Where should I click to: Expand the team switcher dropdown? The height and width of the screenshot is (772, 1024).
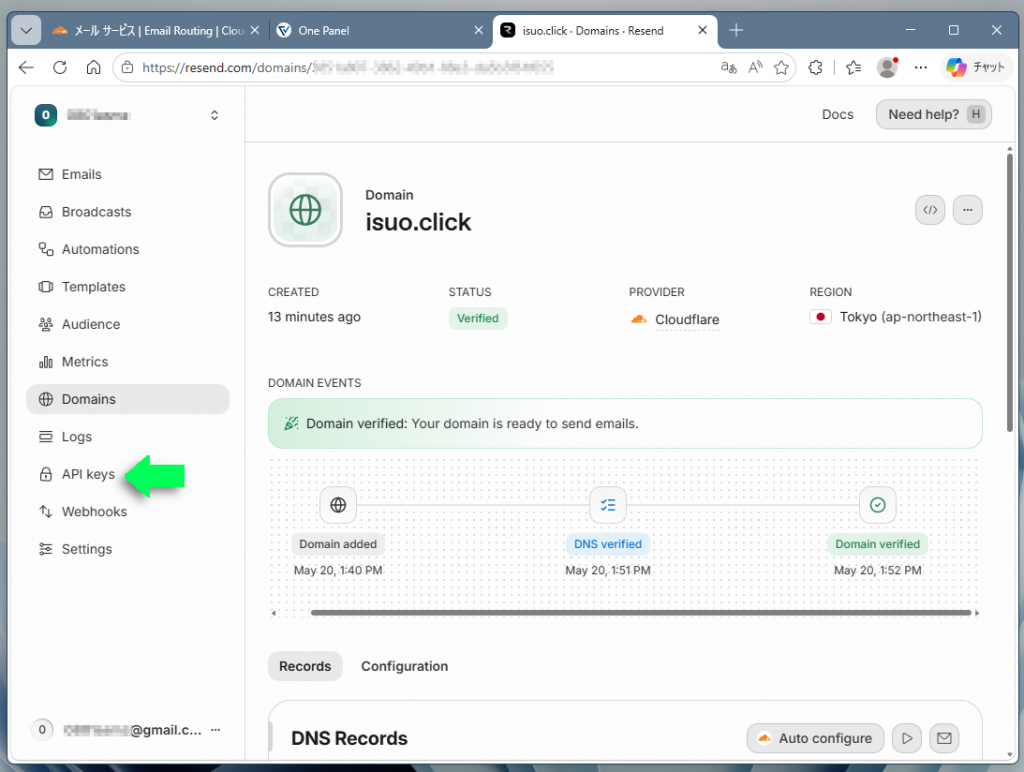pos(214,115)
